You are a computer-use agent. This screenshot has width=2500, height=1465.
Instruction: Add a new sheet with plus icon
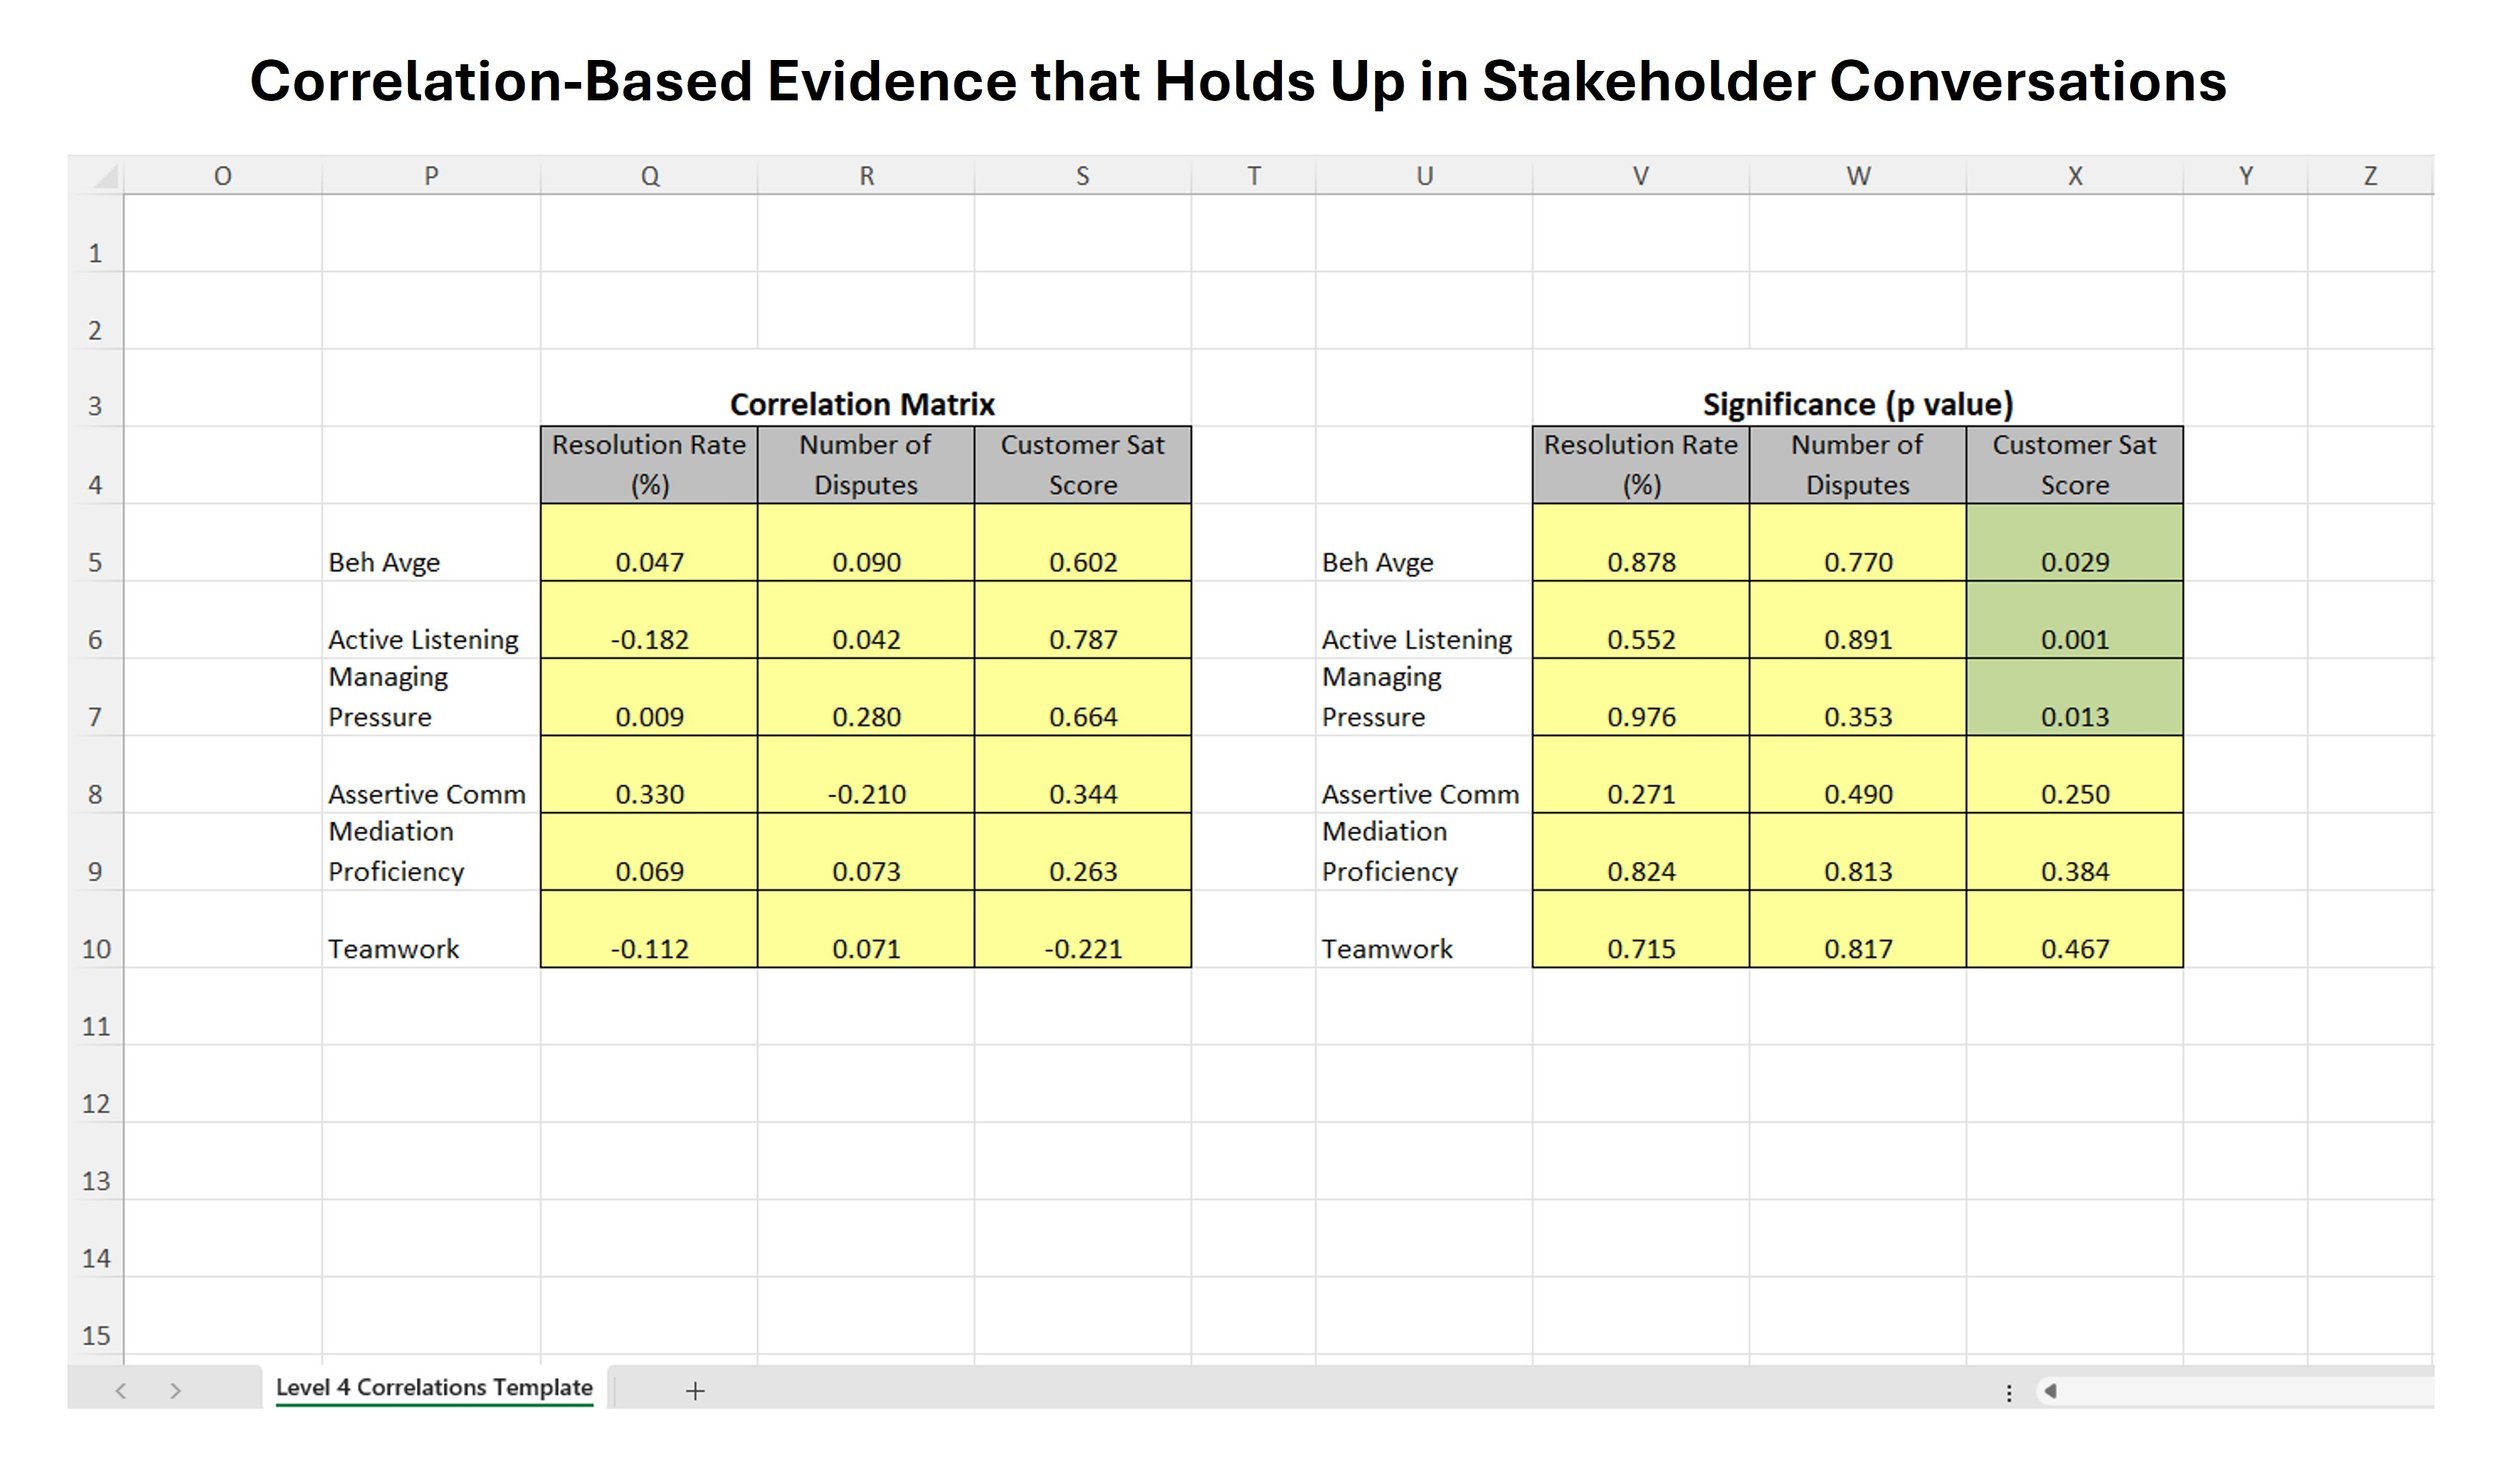[x=695, y=1390]
